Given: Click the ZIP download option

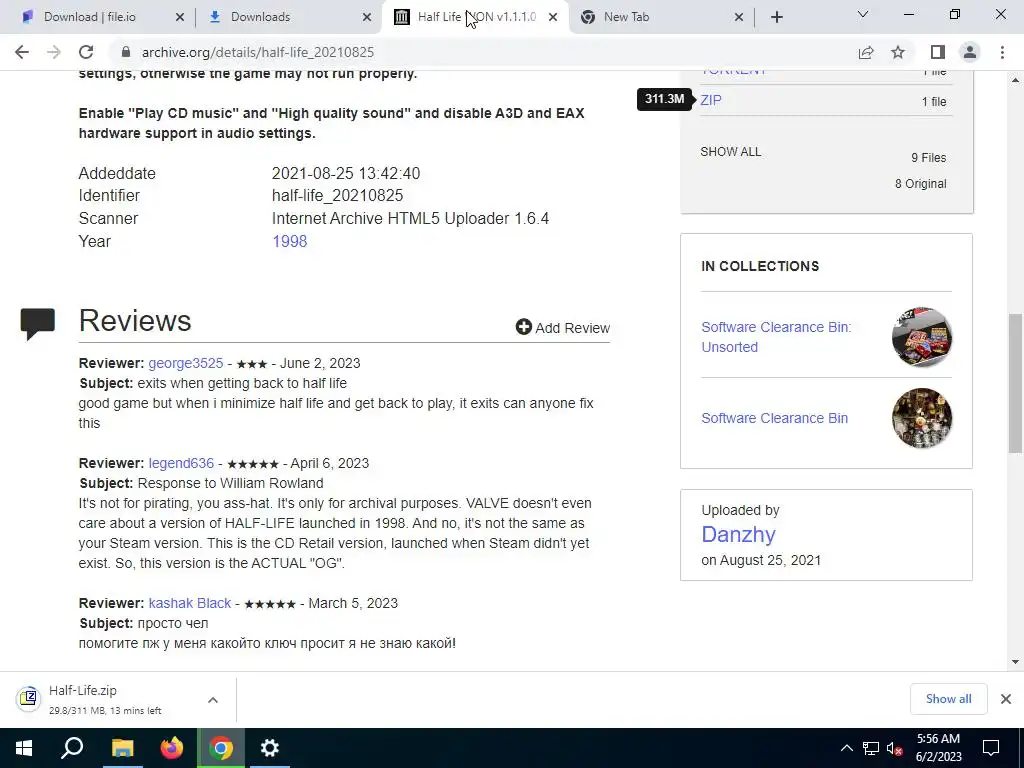Looking at the screenshot, I should tap(711, 101).
